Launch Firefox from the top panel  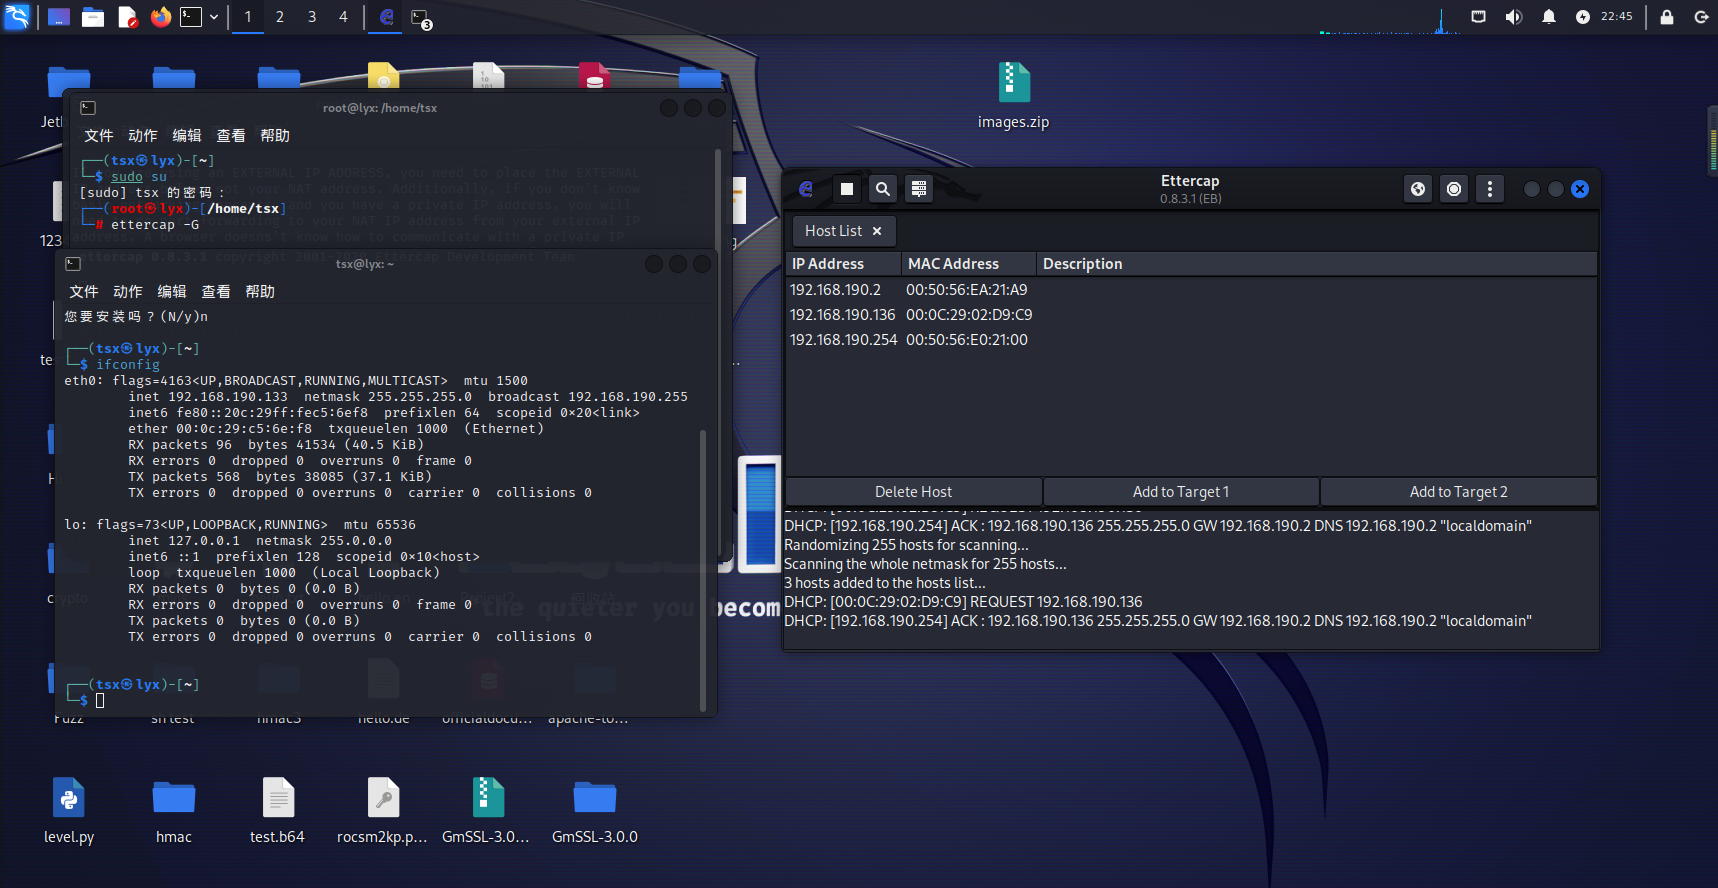pyautogui.click(x=161, y=17)
